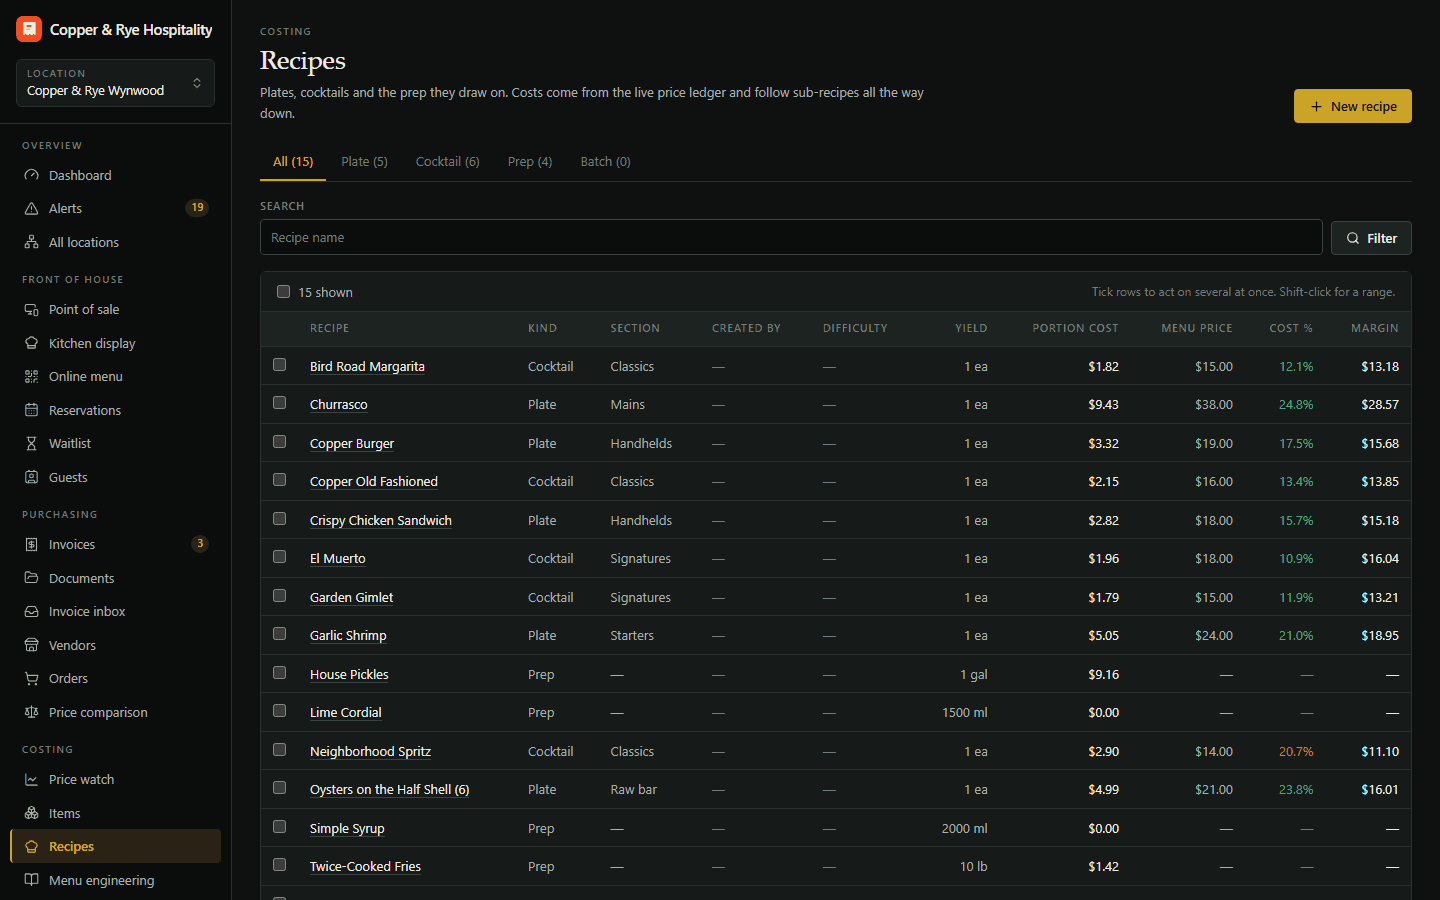Screen dimensions: 1440x900
Task: Click the Point of sale icon
Action: click(31, 309)
